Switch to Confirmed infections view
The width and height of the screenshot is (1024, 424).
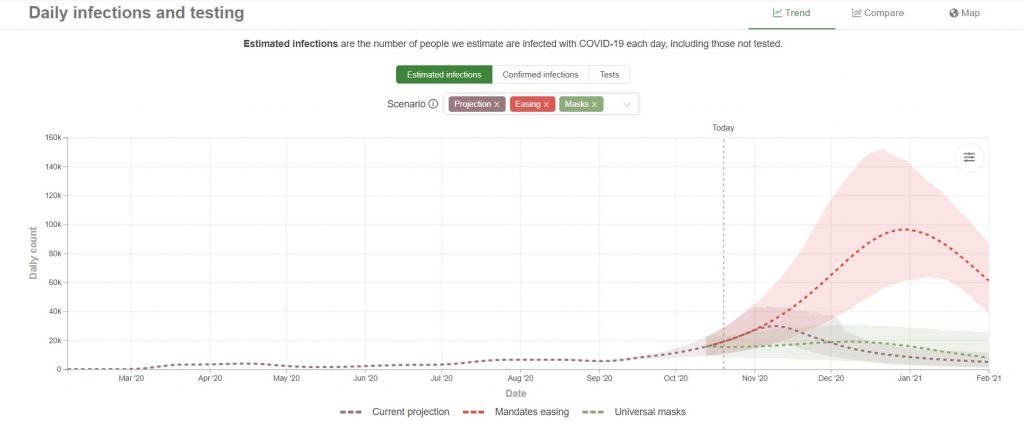540,74
